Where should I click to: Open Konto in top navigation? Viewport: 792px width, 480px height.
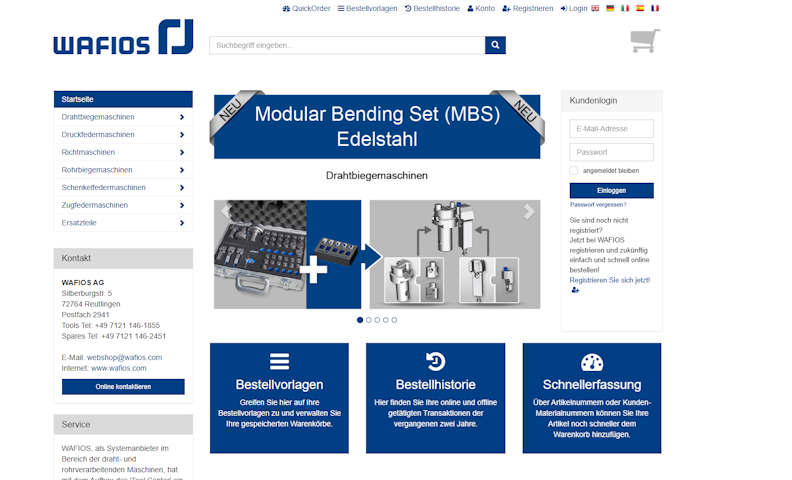[x=480, y=8]
